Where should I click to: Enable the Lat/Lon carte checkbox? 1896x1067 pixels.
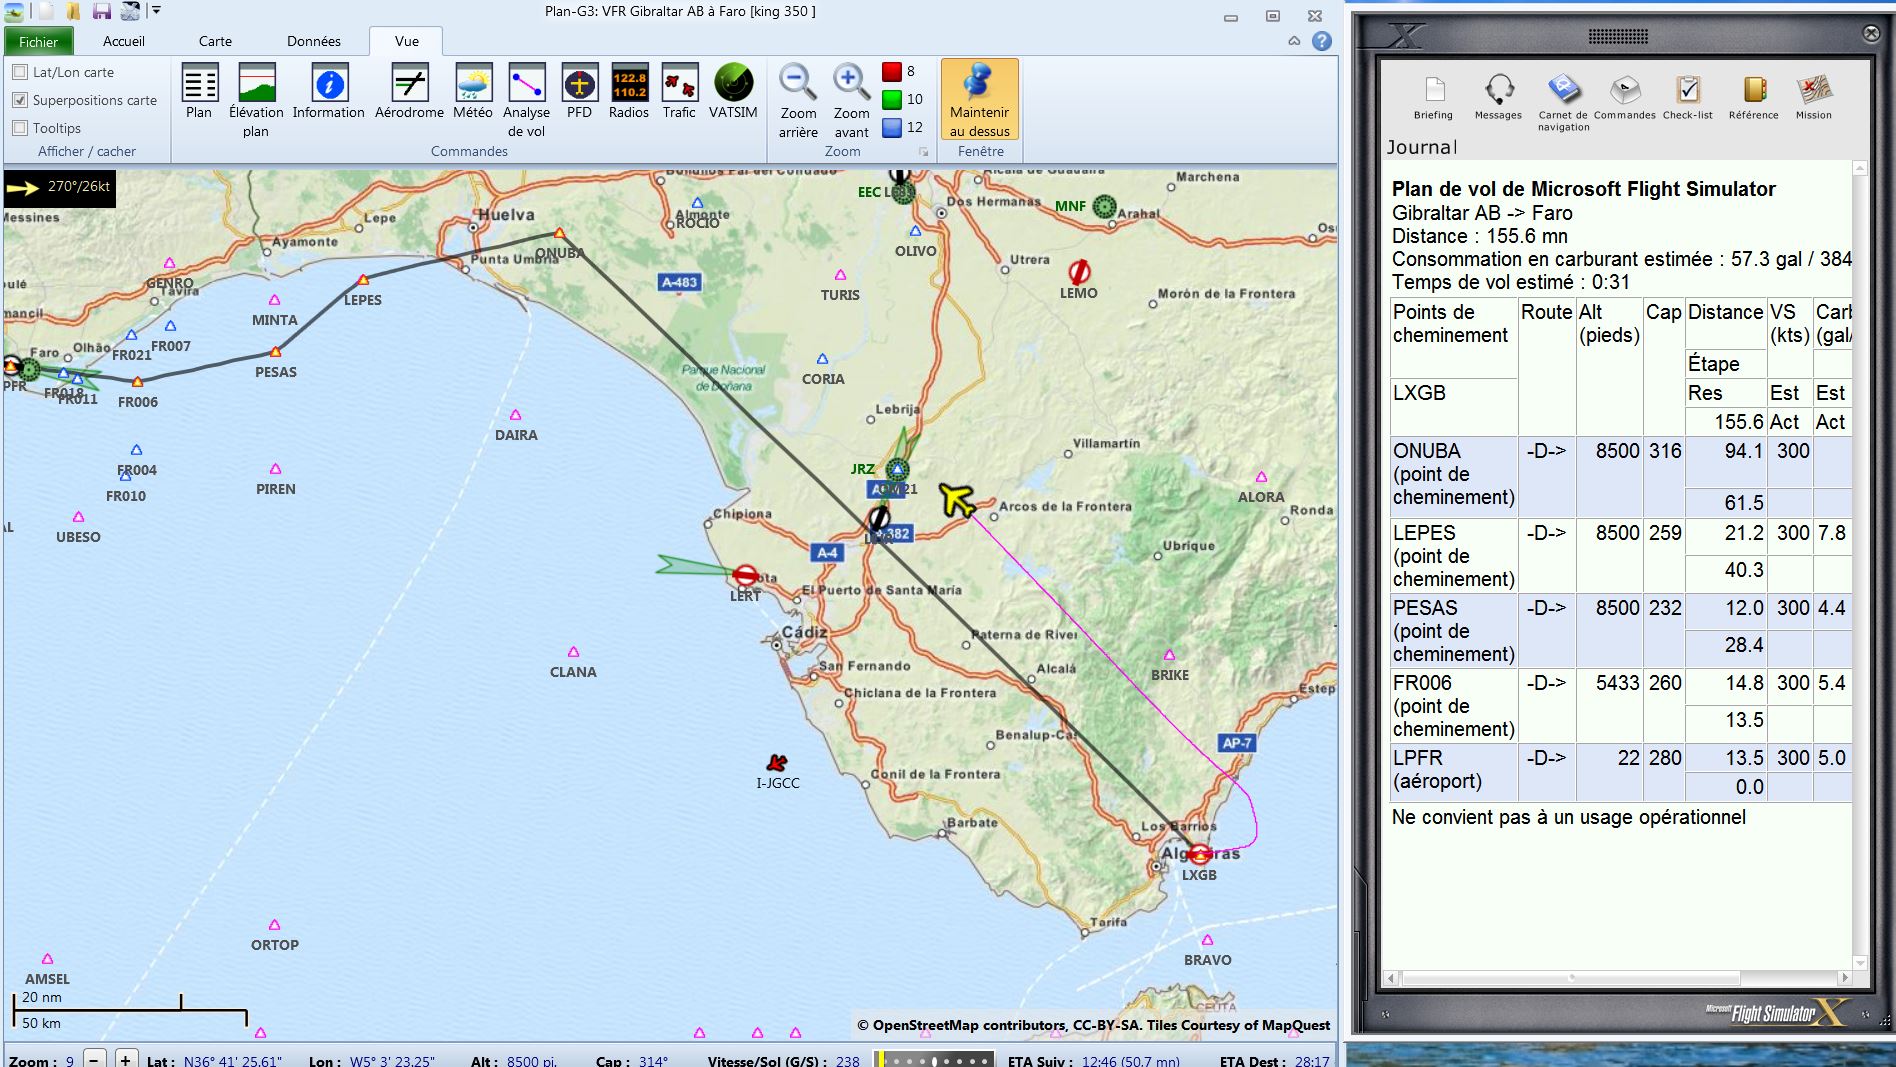click(x=19, y=72)
